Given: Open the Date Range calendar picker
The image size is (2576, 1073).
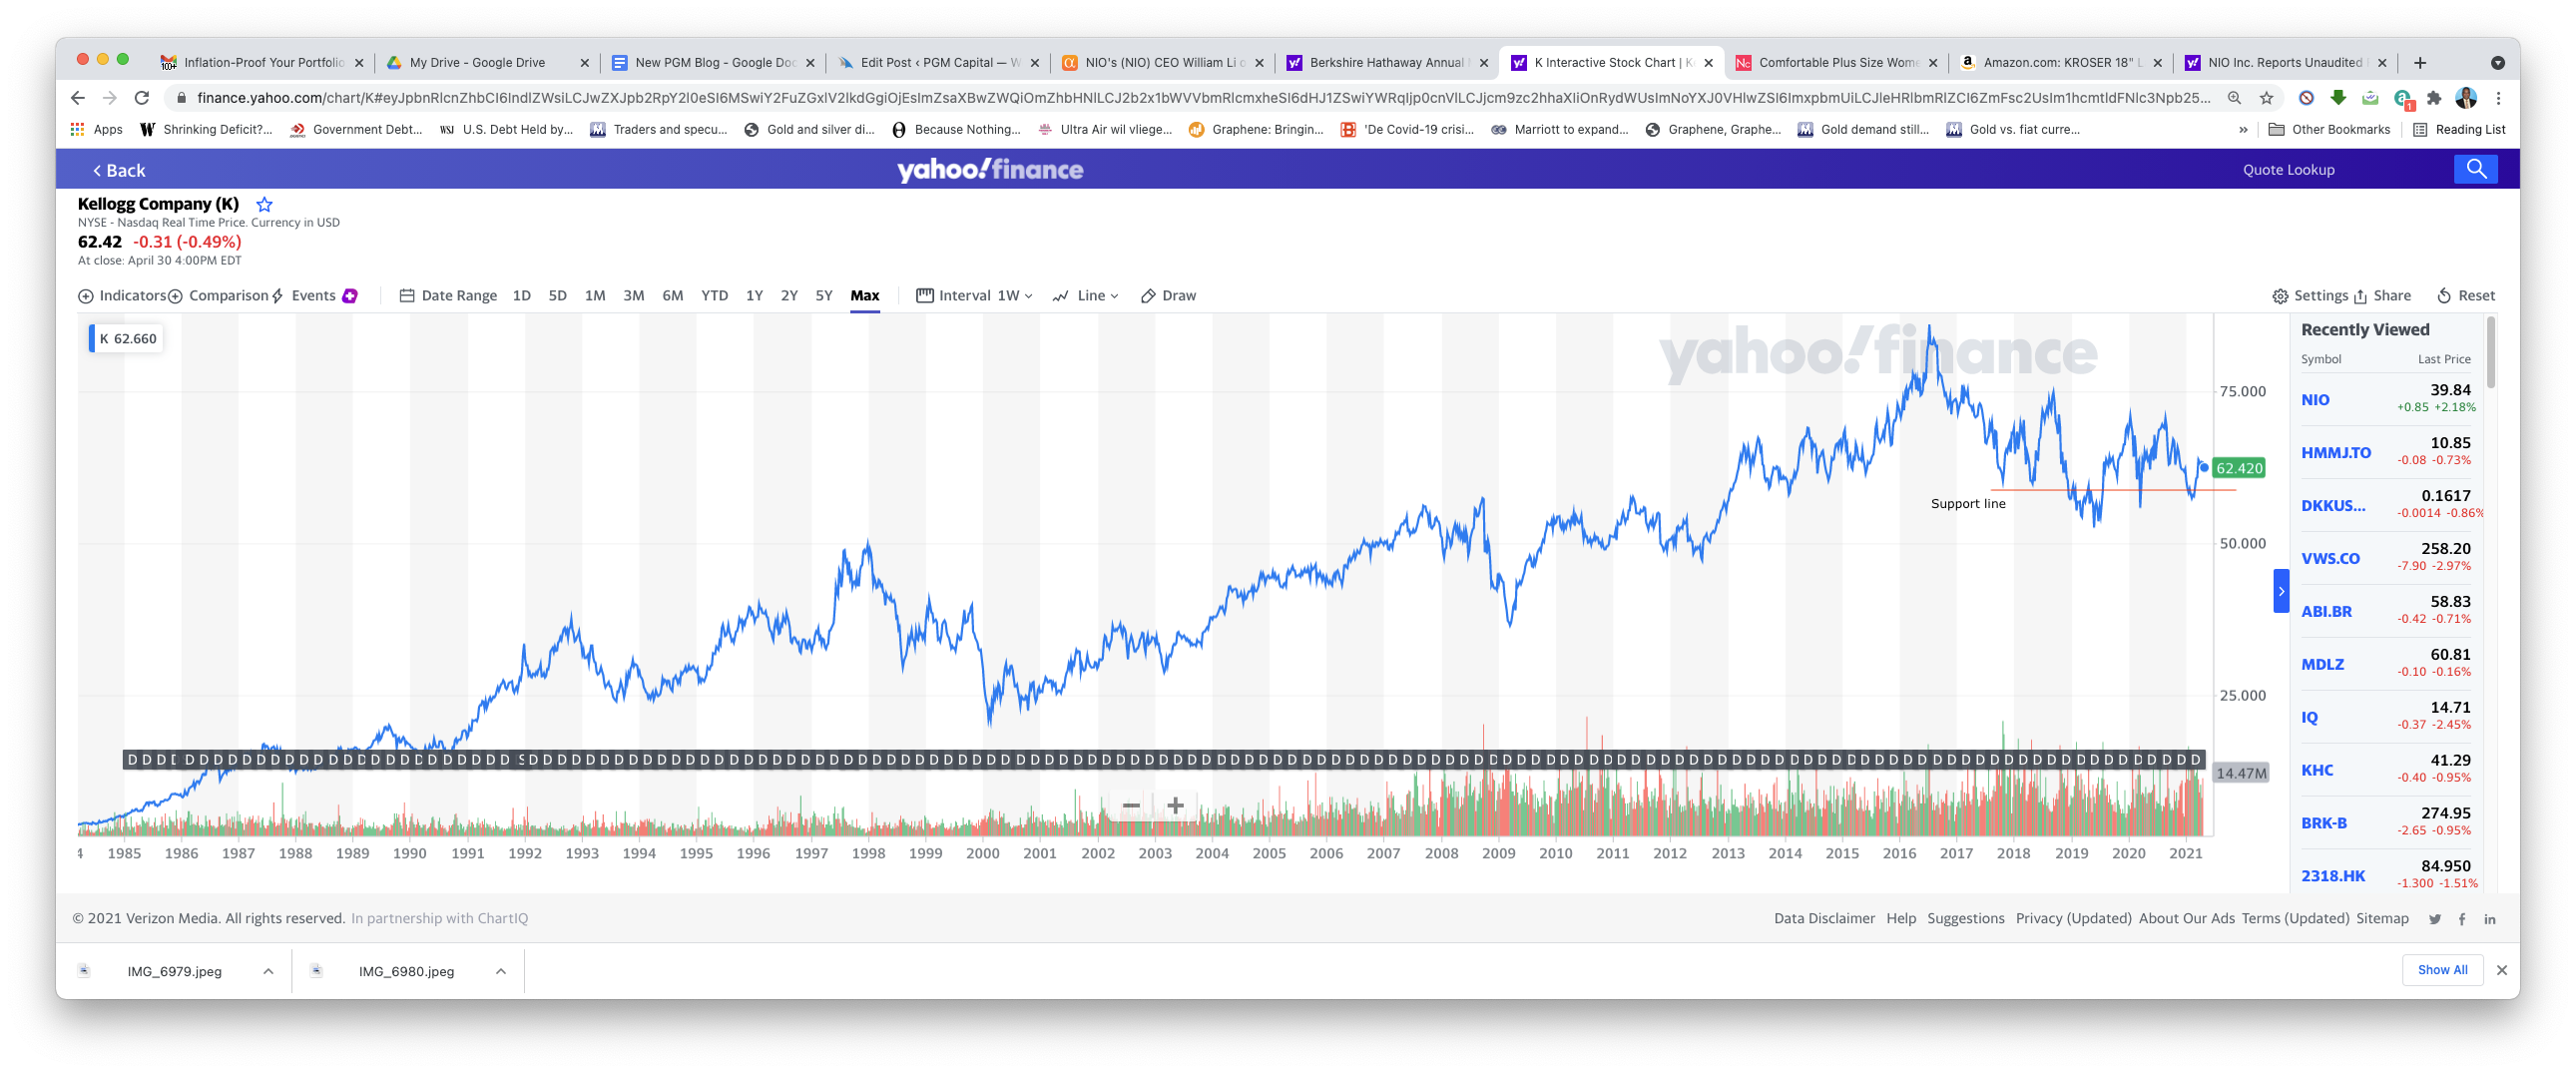Looking at the screenshot, I should (x=448, y=296).
